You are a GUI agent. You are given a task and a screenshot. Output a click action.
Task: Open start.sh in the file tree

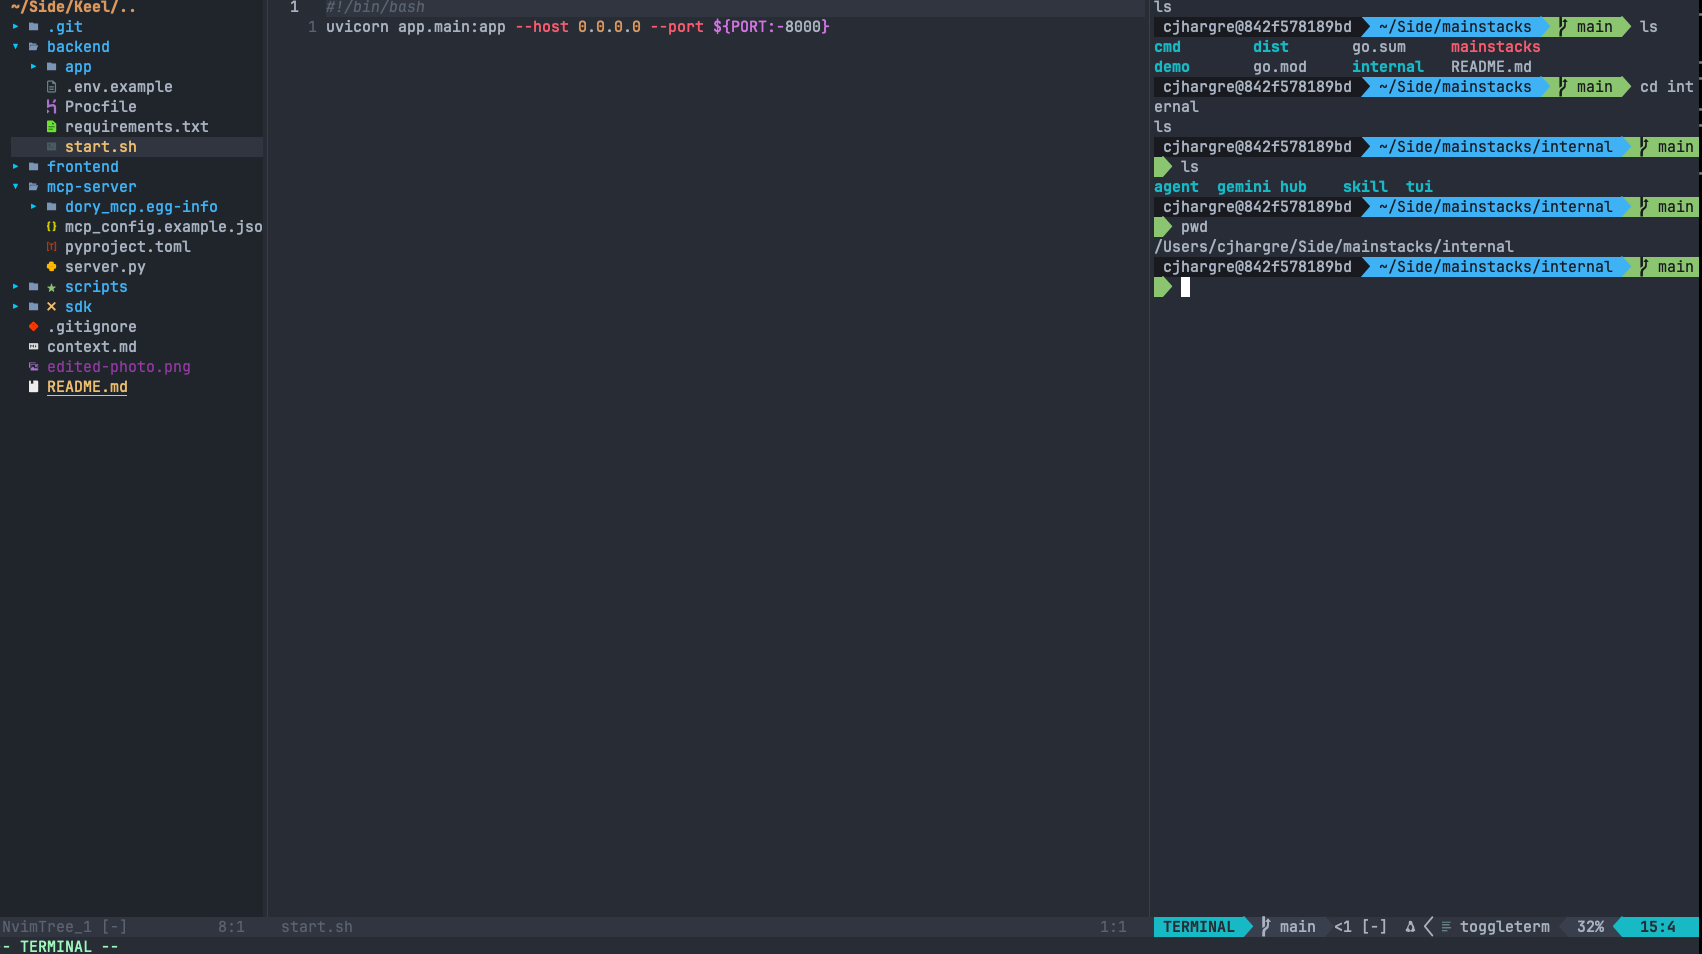(101, 147)
